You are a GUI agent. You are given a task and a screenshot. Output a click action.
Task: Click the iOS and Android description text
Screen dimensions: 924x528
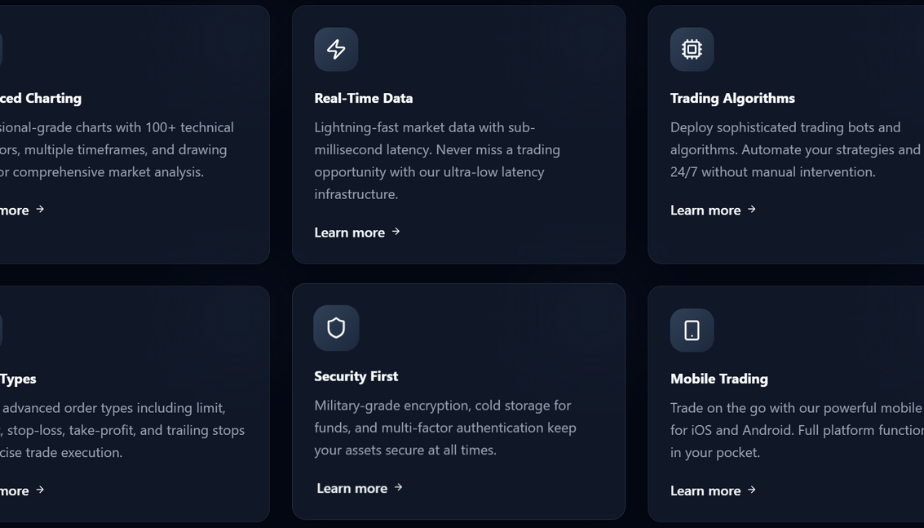click(796, 430)
